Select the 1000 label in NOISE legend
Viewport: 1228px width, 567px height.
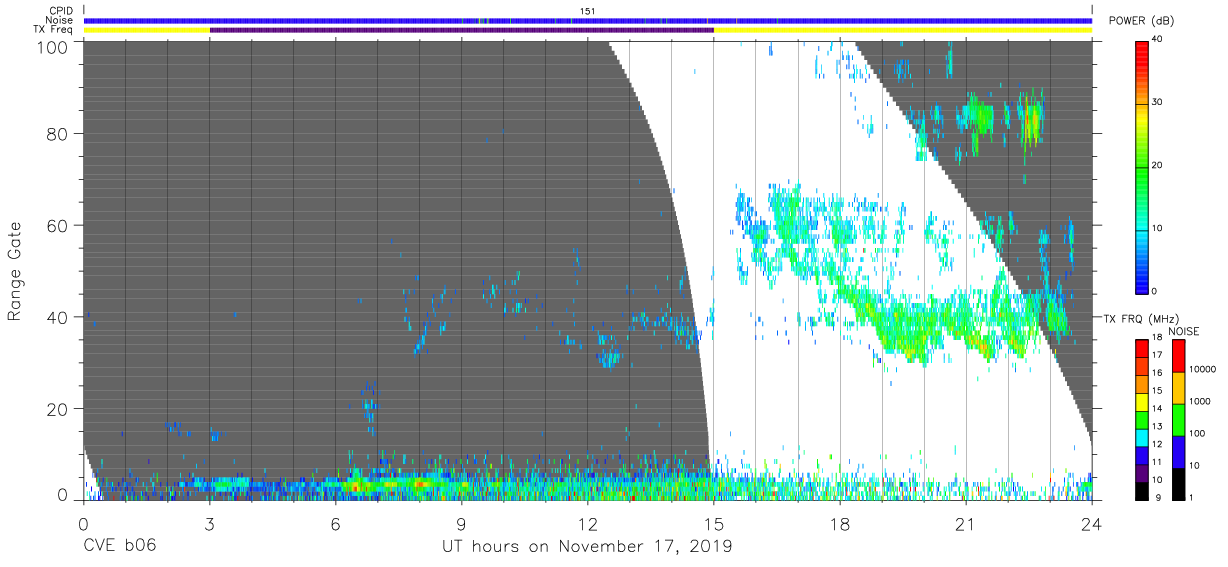tap(1200, 402)
